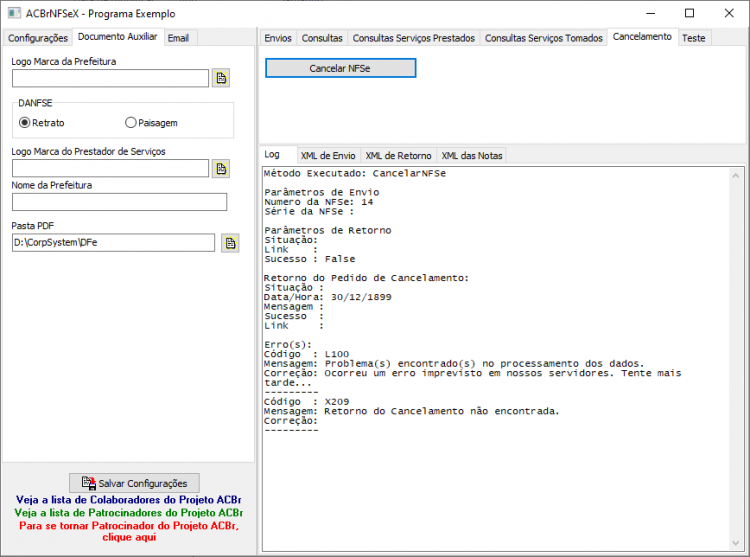Click the 'Código : L100' log line
This screenshot has height=557, width=750.
(x=307, y=354)
